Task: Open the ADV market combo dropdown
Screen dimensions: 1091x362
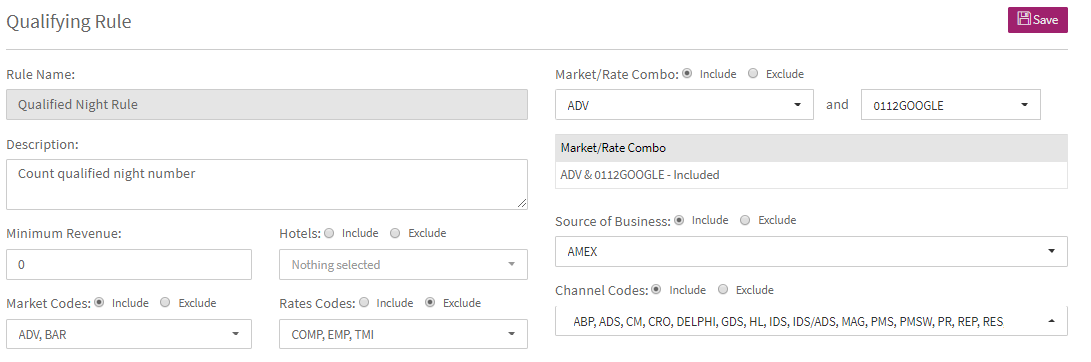Action: [684, 105]
